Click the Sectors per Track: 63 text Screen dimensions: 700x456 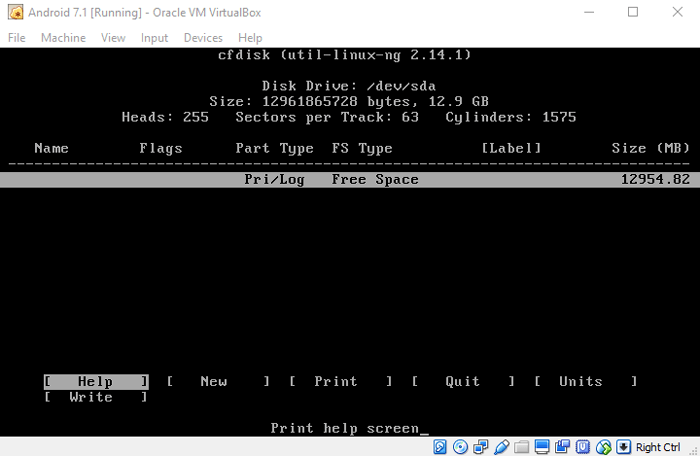tap(327, 117)
